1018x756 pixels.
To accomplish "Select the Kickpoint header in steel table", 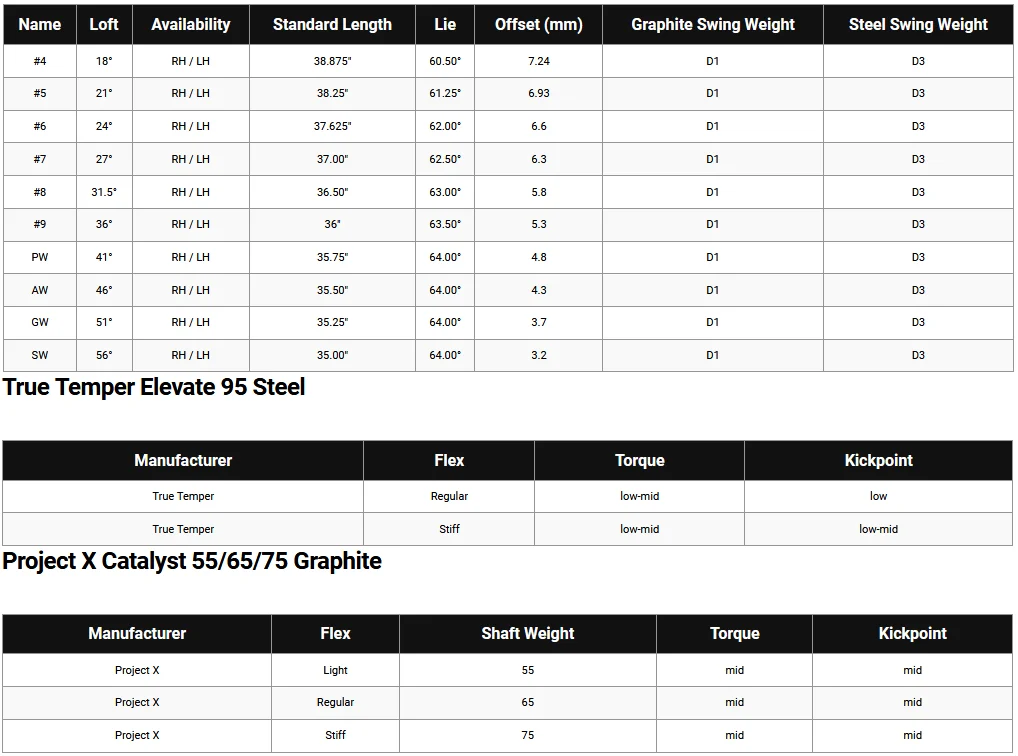I will click(x=878, y=460).
